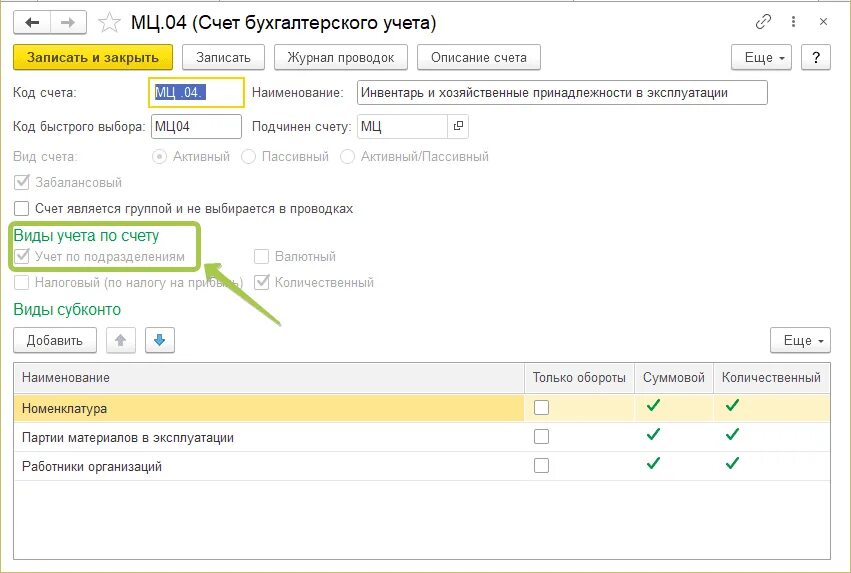
Task: Select the Пассивный radio button
Action: pyautogui.click(x=248, y=157)
